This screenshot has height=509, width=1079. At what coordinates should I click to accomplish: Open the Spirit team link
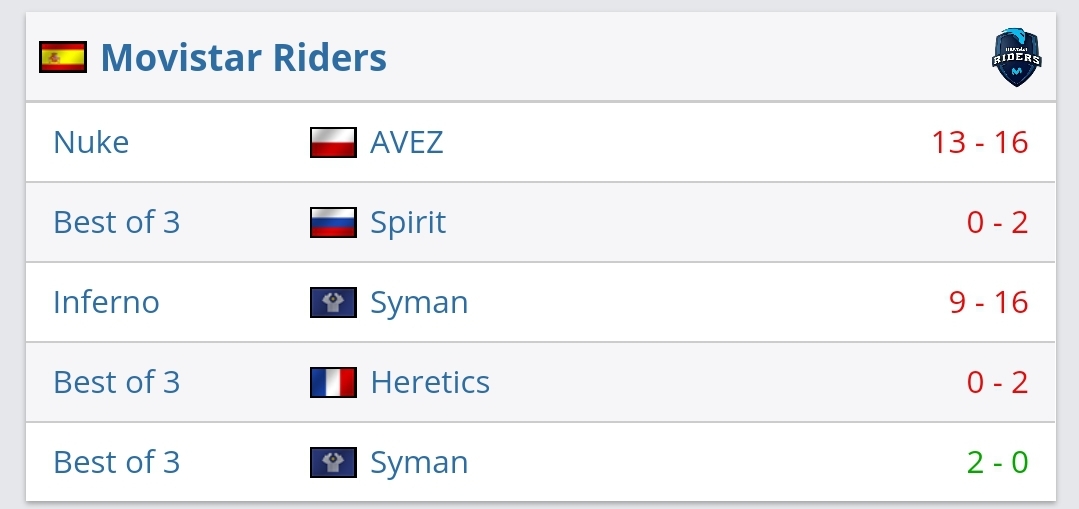click(408, 222)
